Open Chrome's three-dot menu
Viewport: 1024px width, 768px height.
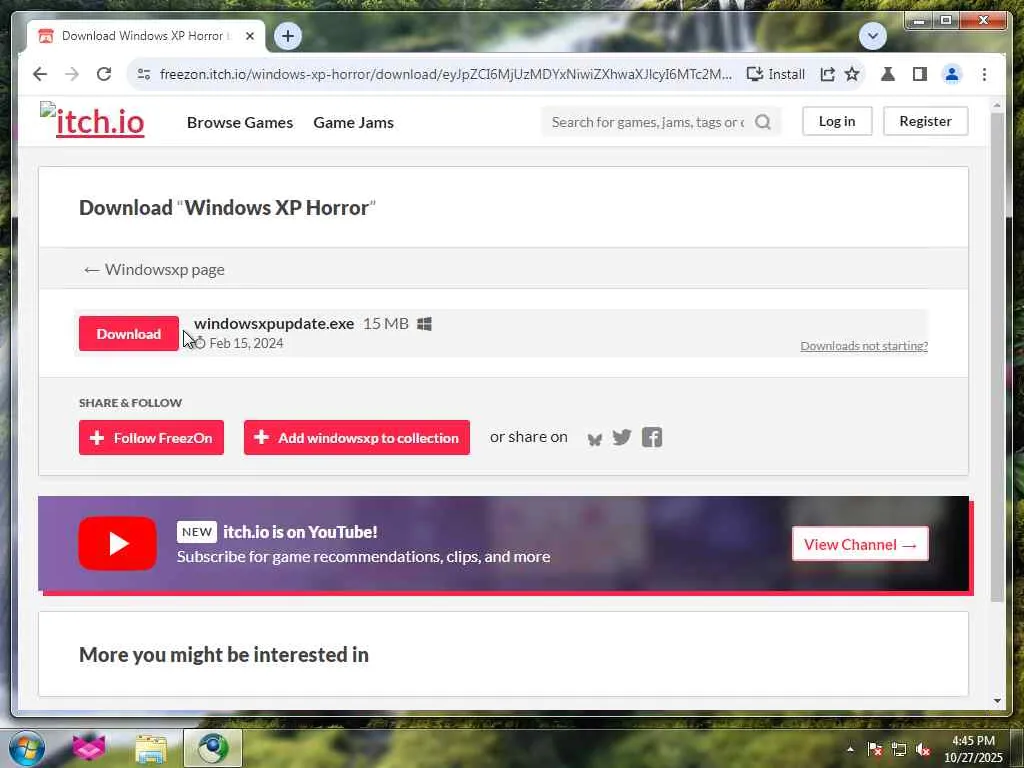984,74
